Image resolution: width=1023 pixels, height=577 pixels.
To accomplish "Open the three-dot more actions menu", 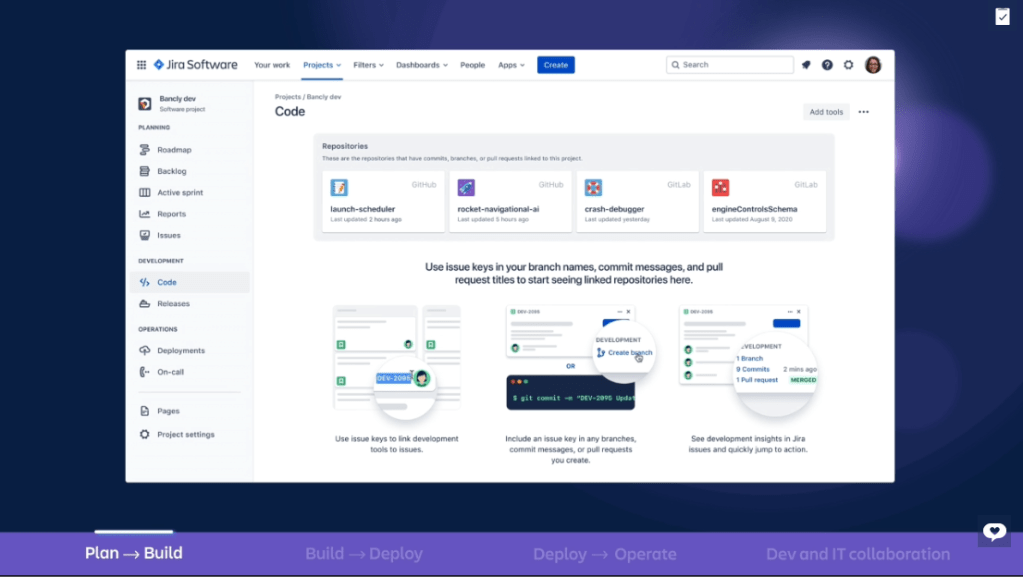I will (864, 112).
